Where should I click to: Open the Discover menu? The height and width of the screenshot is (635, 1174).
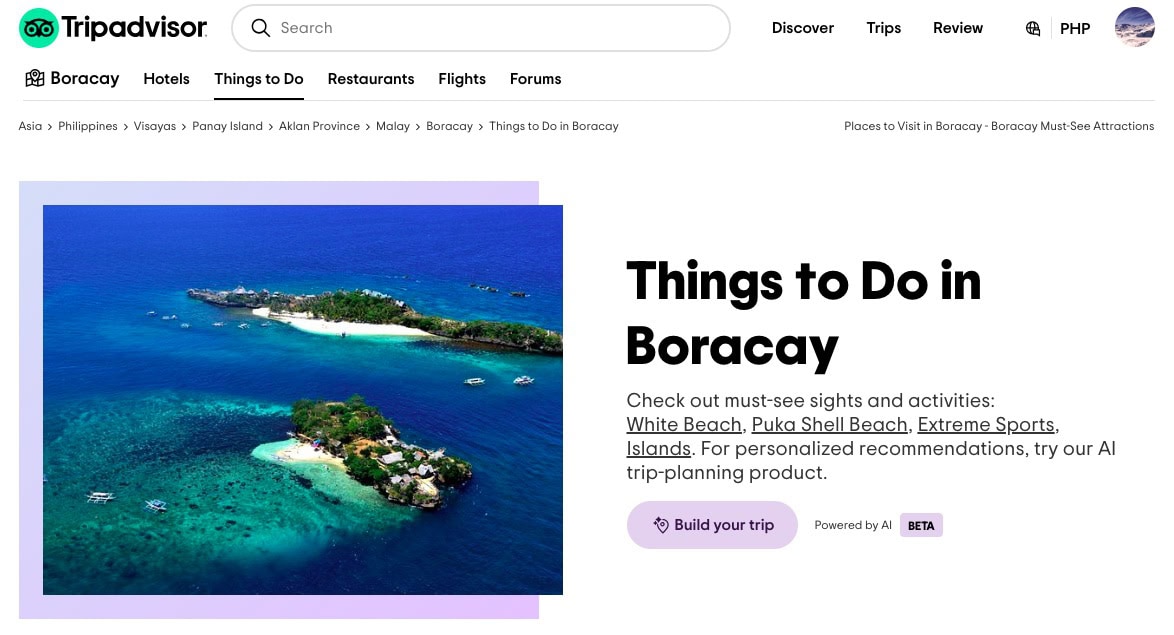(x=803, y=28)
